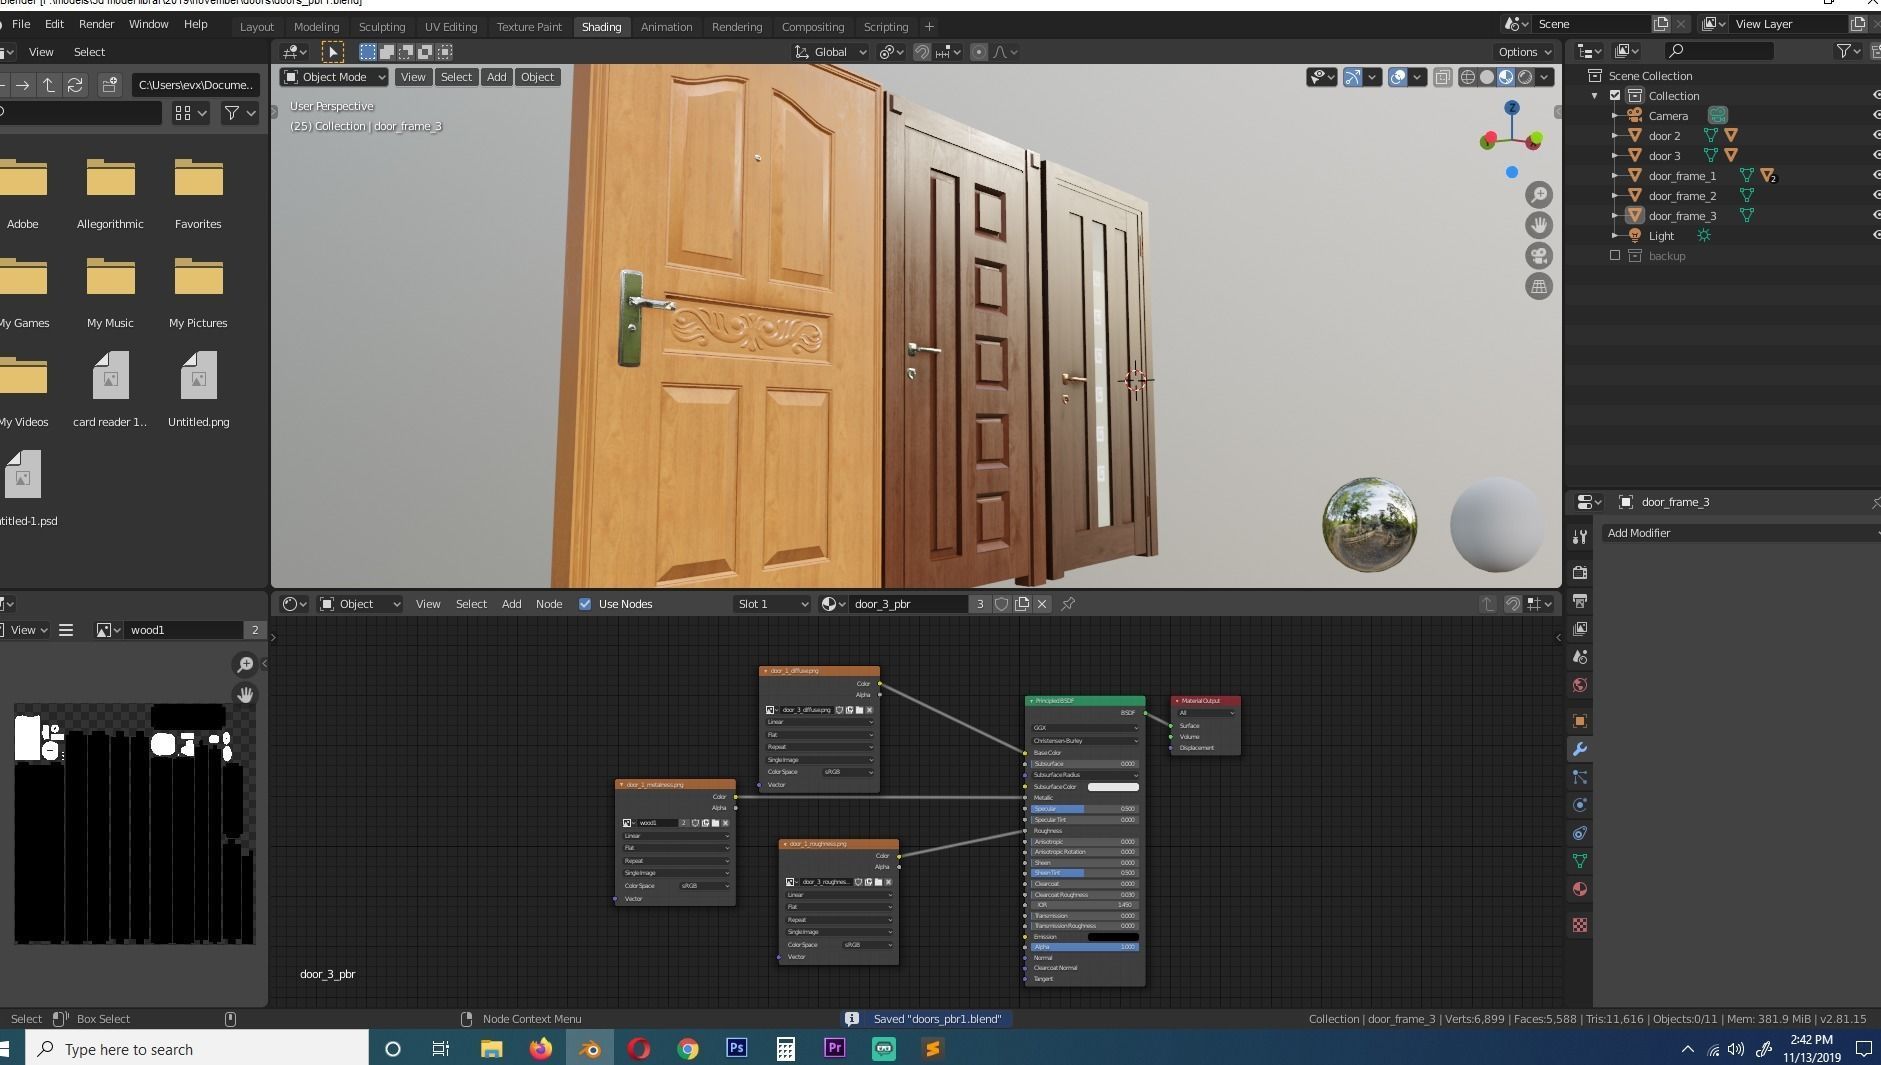Open Render properties tab icon
Image resolution: width=1881 pixels, height=1065 pixels.
(x=1580, y=573)
